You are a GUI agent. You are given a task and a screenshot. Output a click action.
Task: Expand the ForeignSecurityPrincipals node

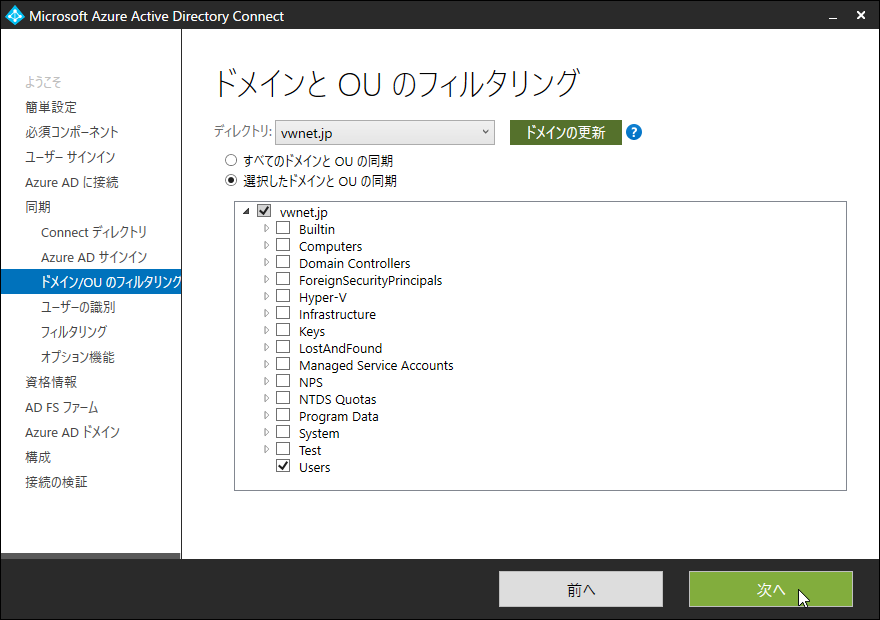point(267,279)
